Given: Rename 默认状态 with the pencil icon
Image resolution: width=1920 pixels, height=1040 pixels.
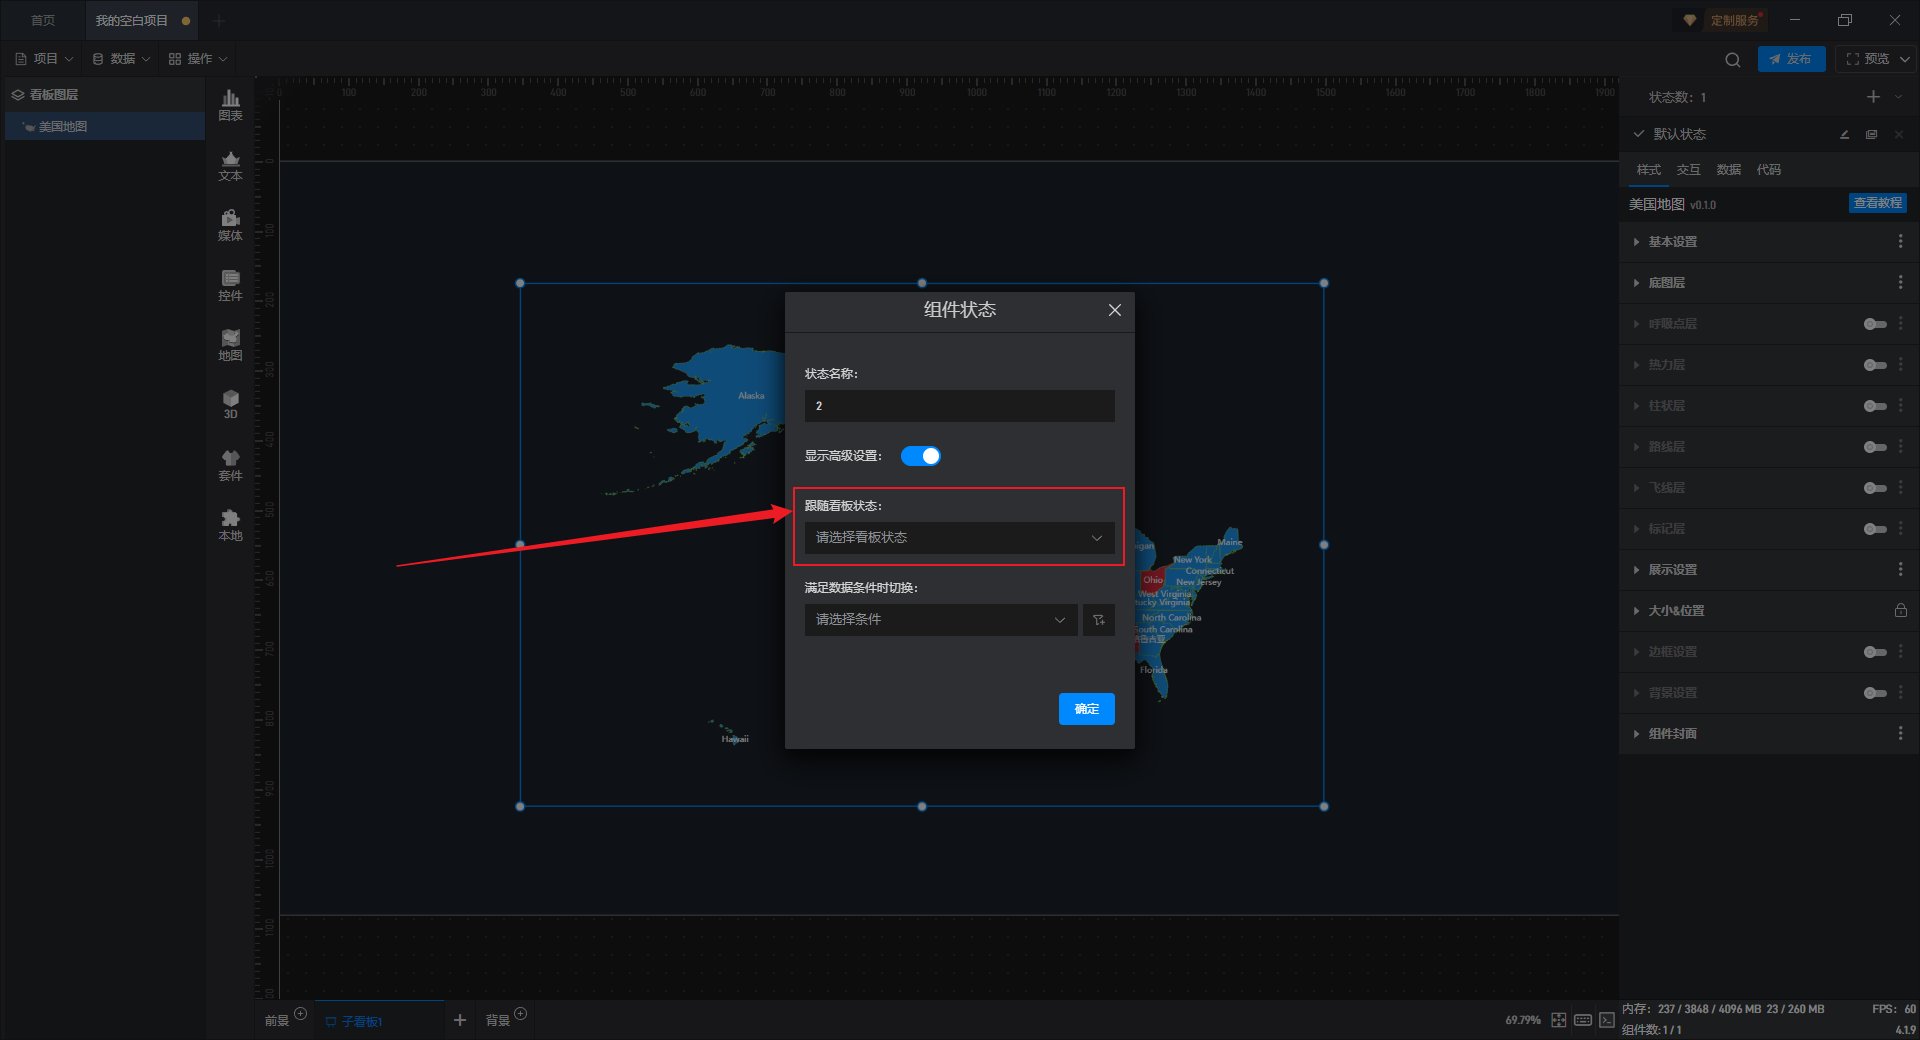Looking at the screenshot, I should (1844, 134).
